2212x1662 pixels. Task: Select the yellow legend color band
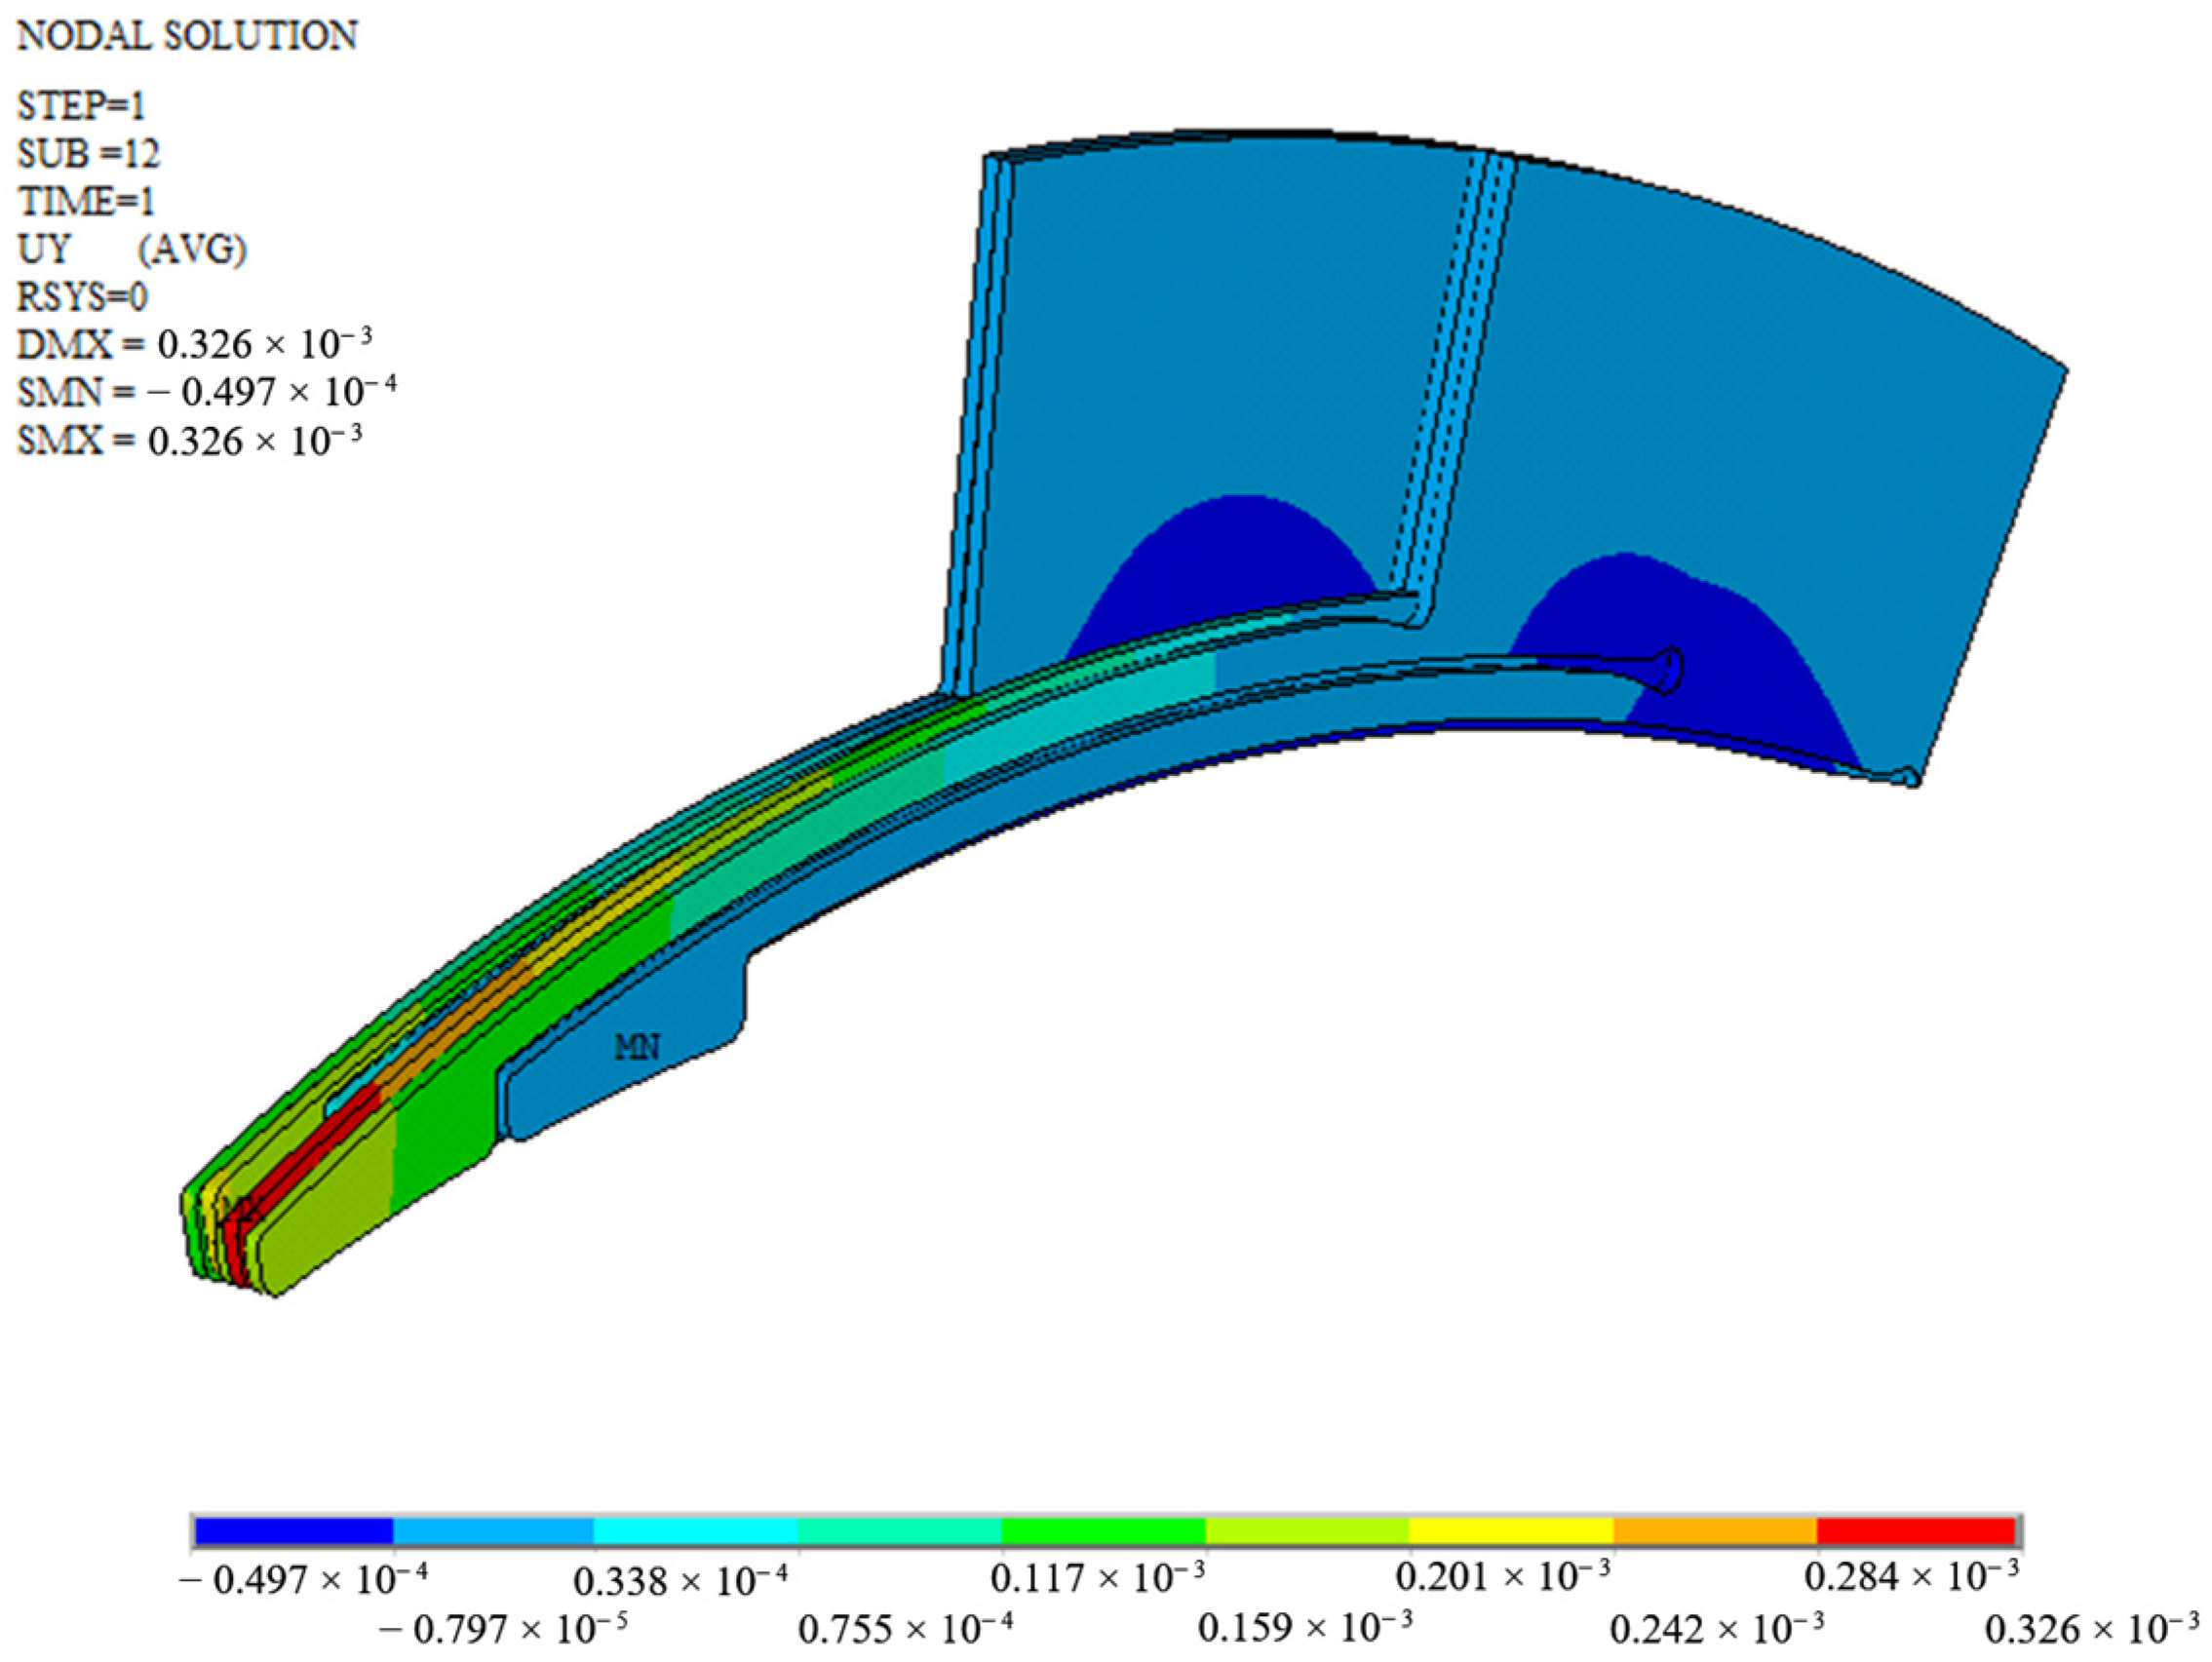(x=1510, y=1531)
